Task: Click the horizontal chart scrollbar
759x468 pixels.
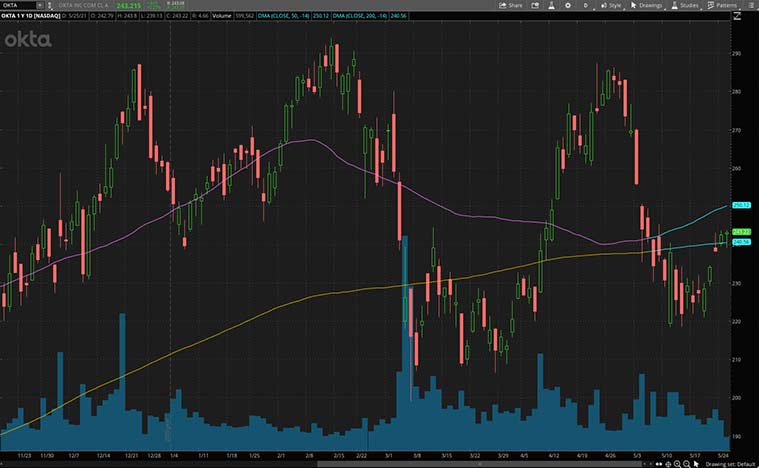Action: (x=479, y=464)
